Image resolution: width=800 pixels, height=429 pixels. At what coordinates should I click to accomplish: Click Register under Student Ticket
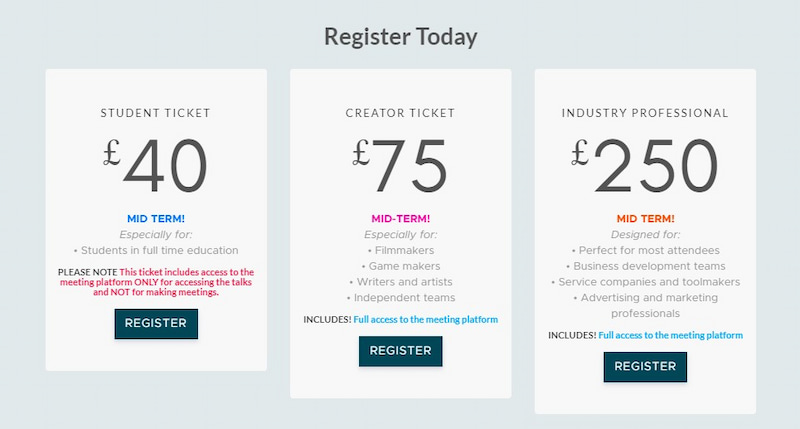pyautogui.click(x=156, y=324)
